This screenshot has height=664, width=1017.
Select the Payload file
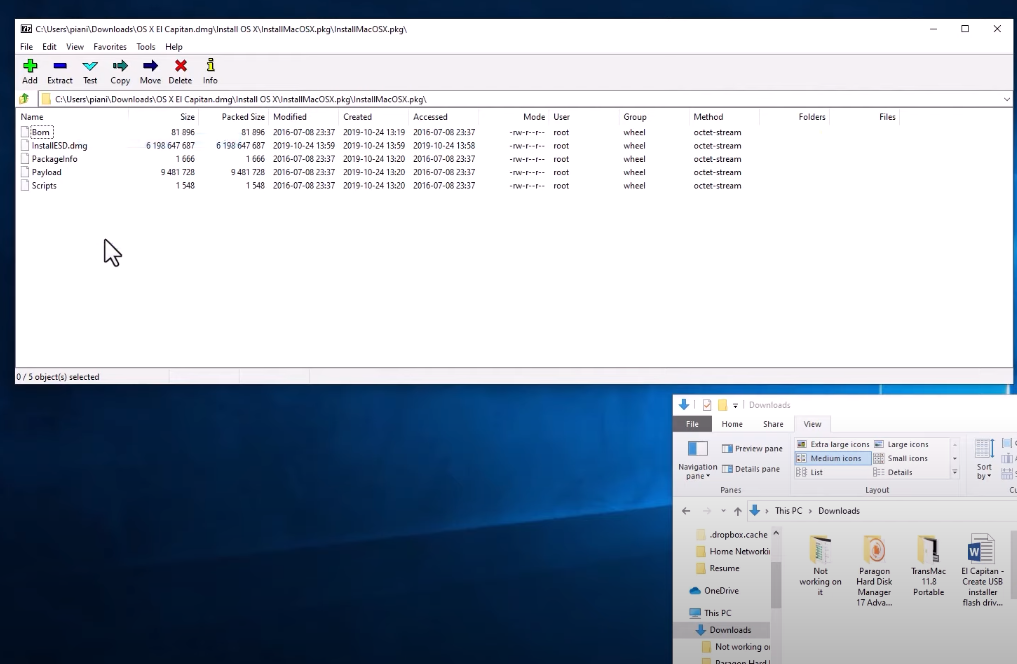tap(47, 172)
